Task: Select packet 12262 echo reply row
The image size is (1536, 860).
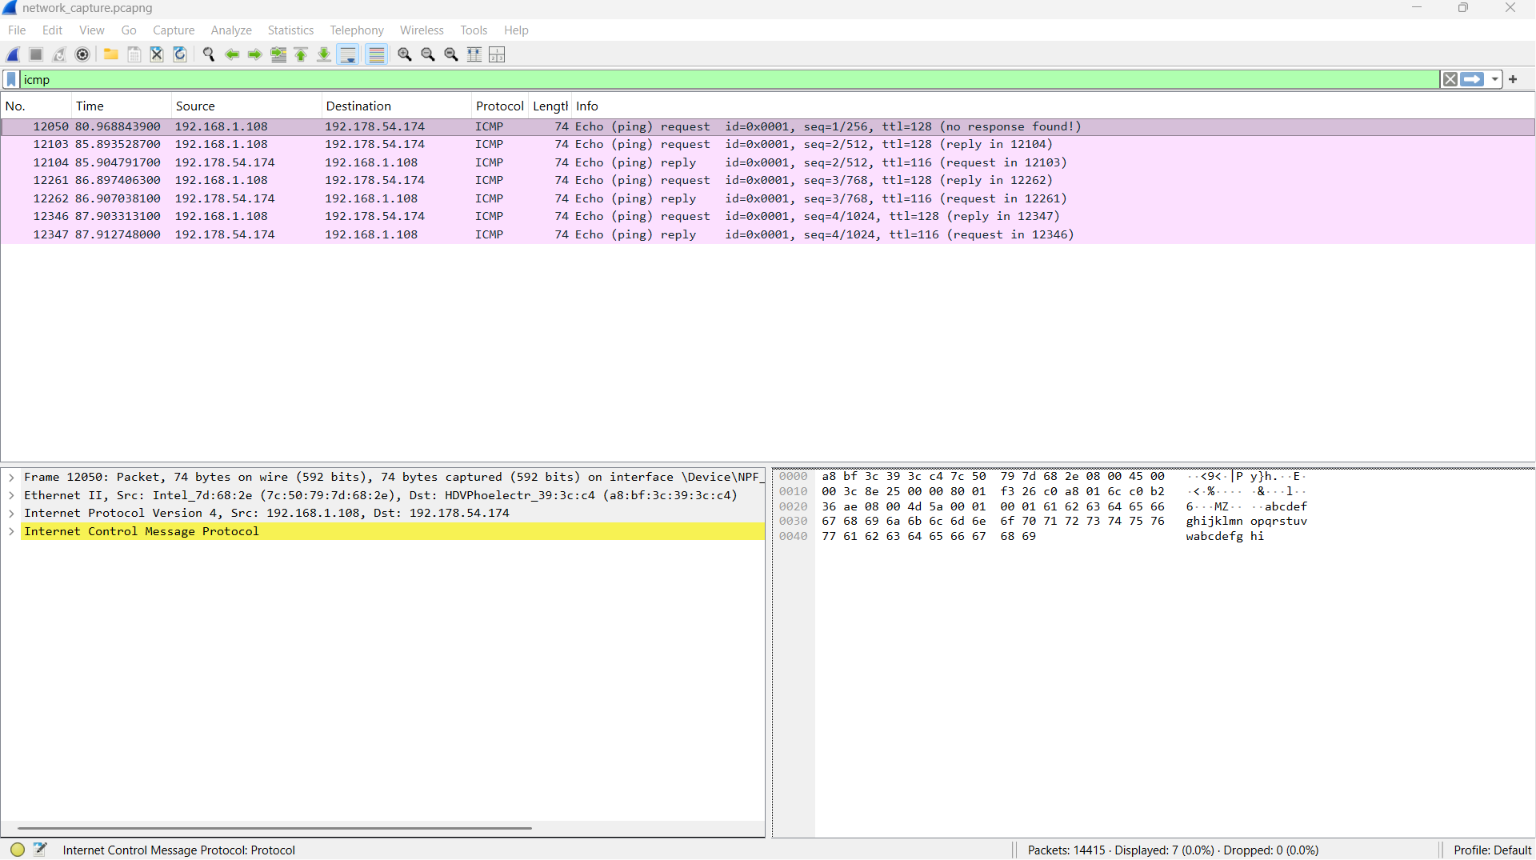Action: (x=768, y=198)
